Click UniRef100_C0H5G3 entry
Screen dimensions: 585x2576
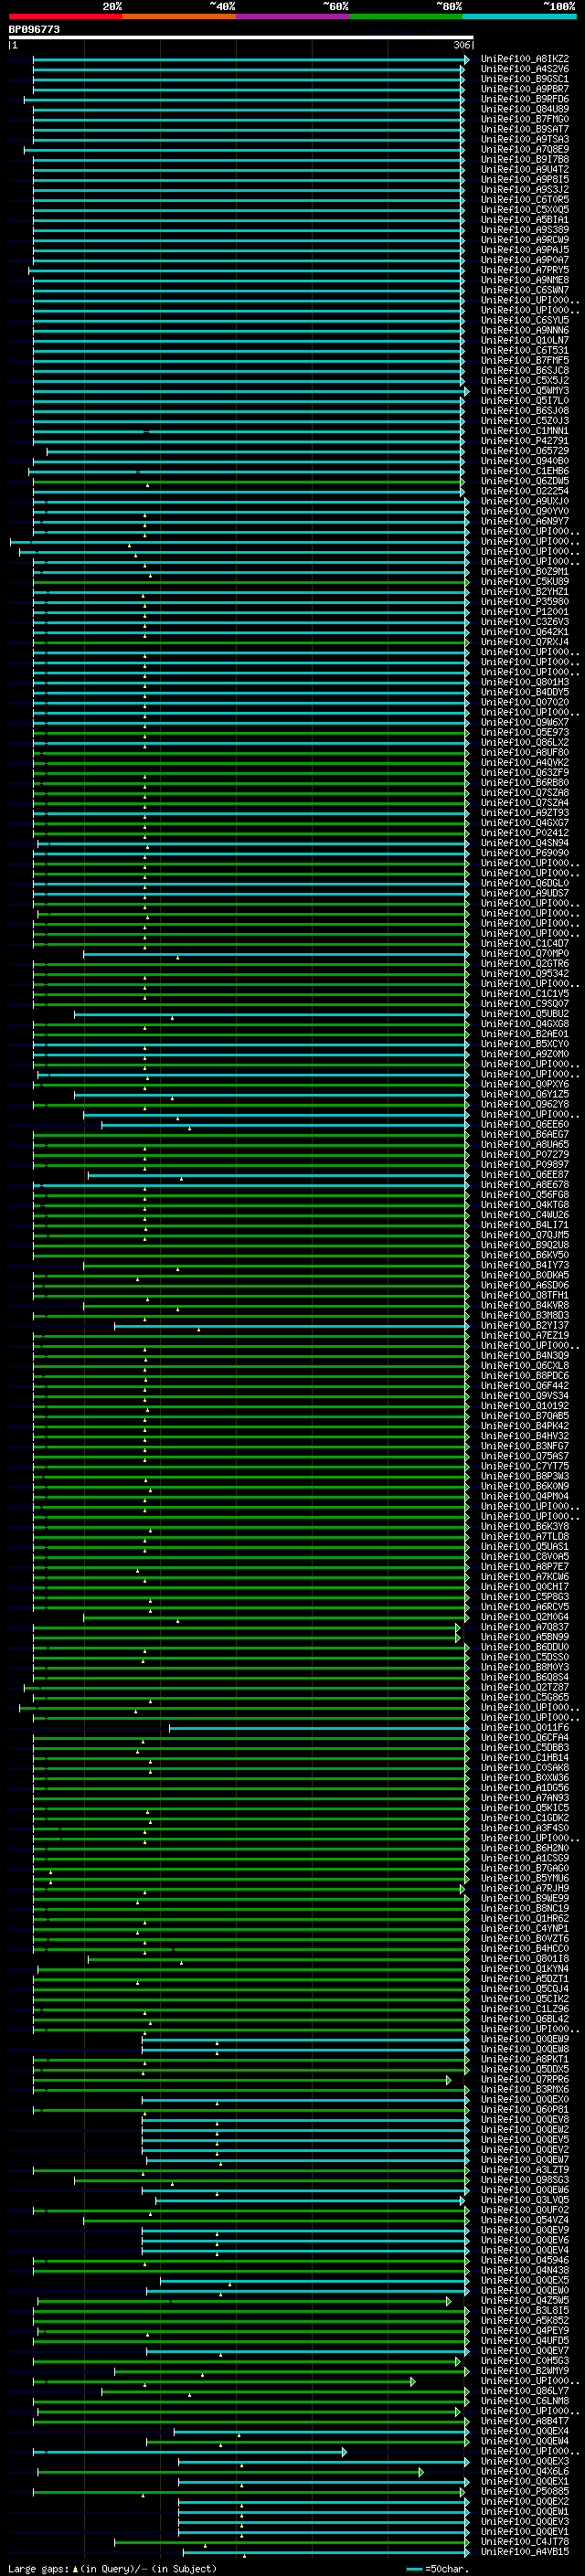click(525, 2360)
